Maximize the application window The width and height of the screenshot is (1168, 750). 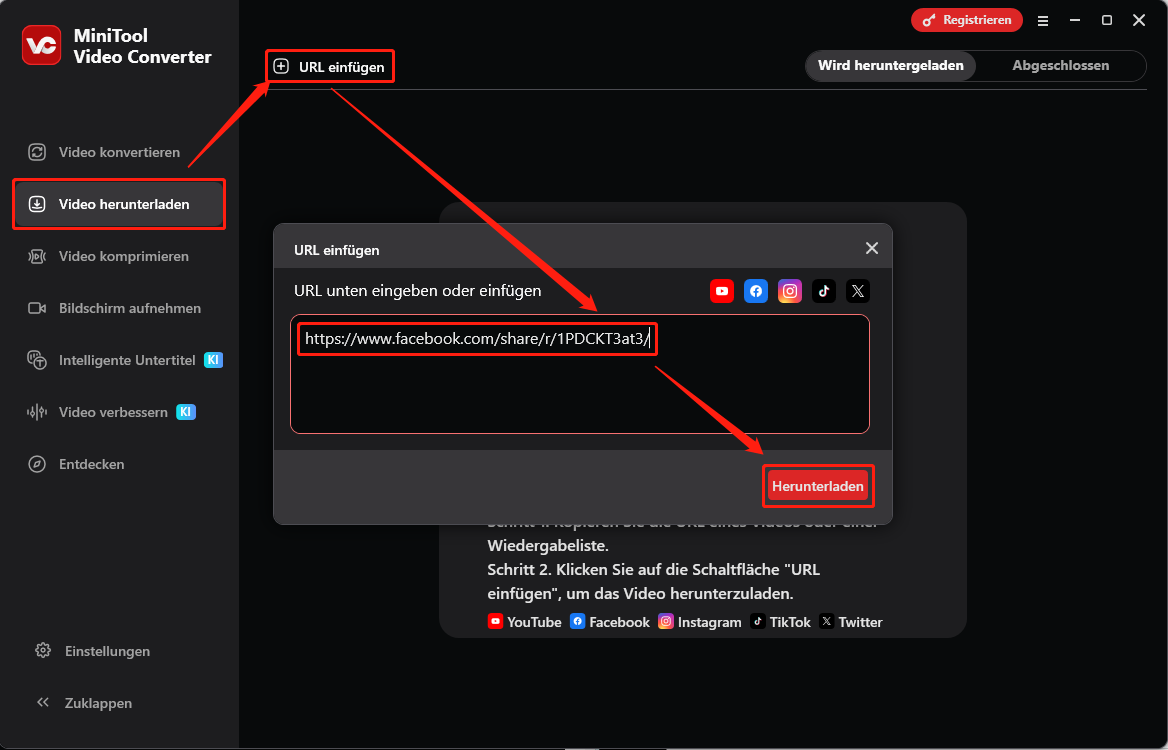[x=1107, y=21]
